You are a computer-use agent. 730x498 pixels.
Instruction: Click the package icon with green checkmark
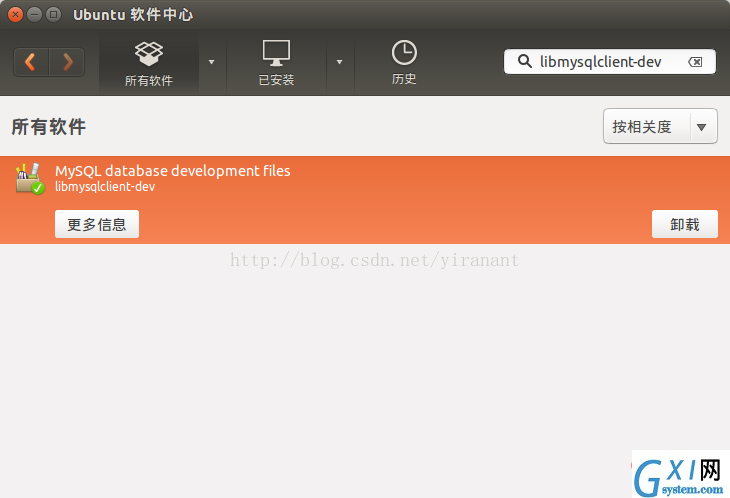[30, 179]
